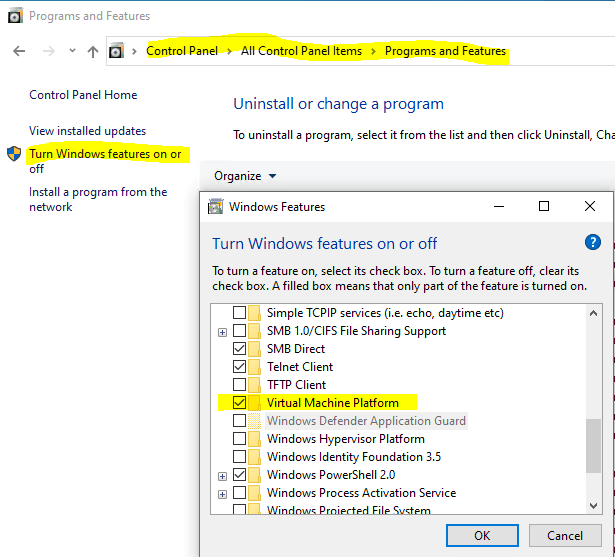Click folder icon of Windows Hypervisor Platform
The image size is (615, 557).
(255, 439)
